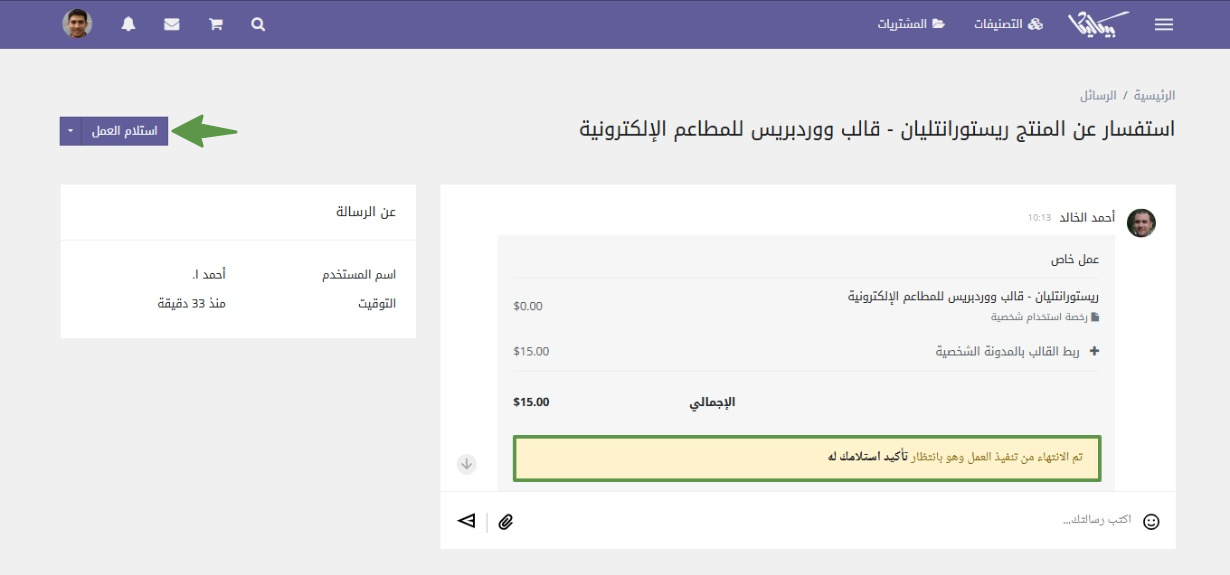Click the تأكيد استلامك له notice text

pos(867,457)
